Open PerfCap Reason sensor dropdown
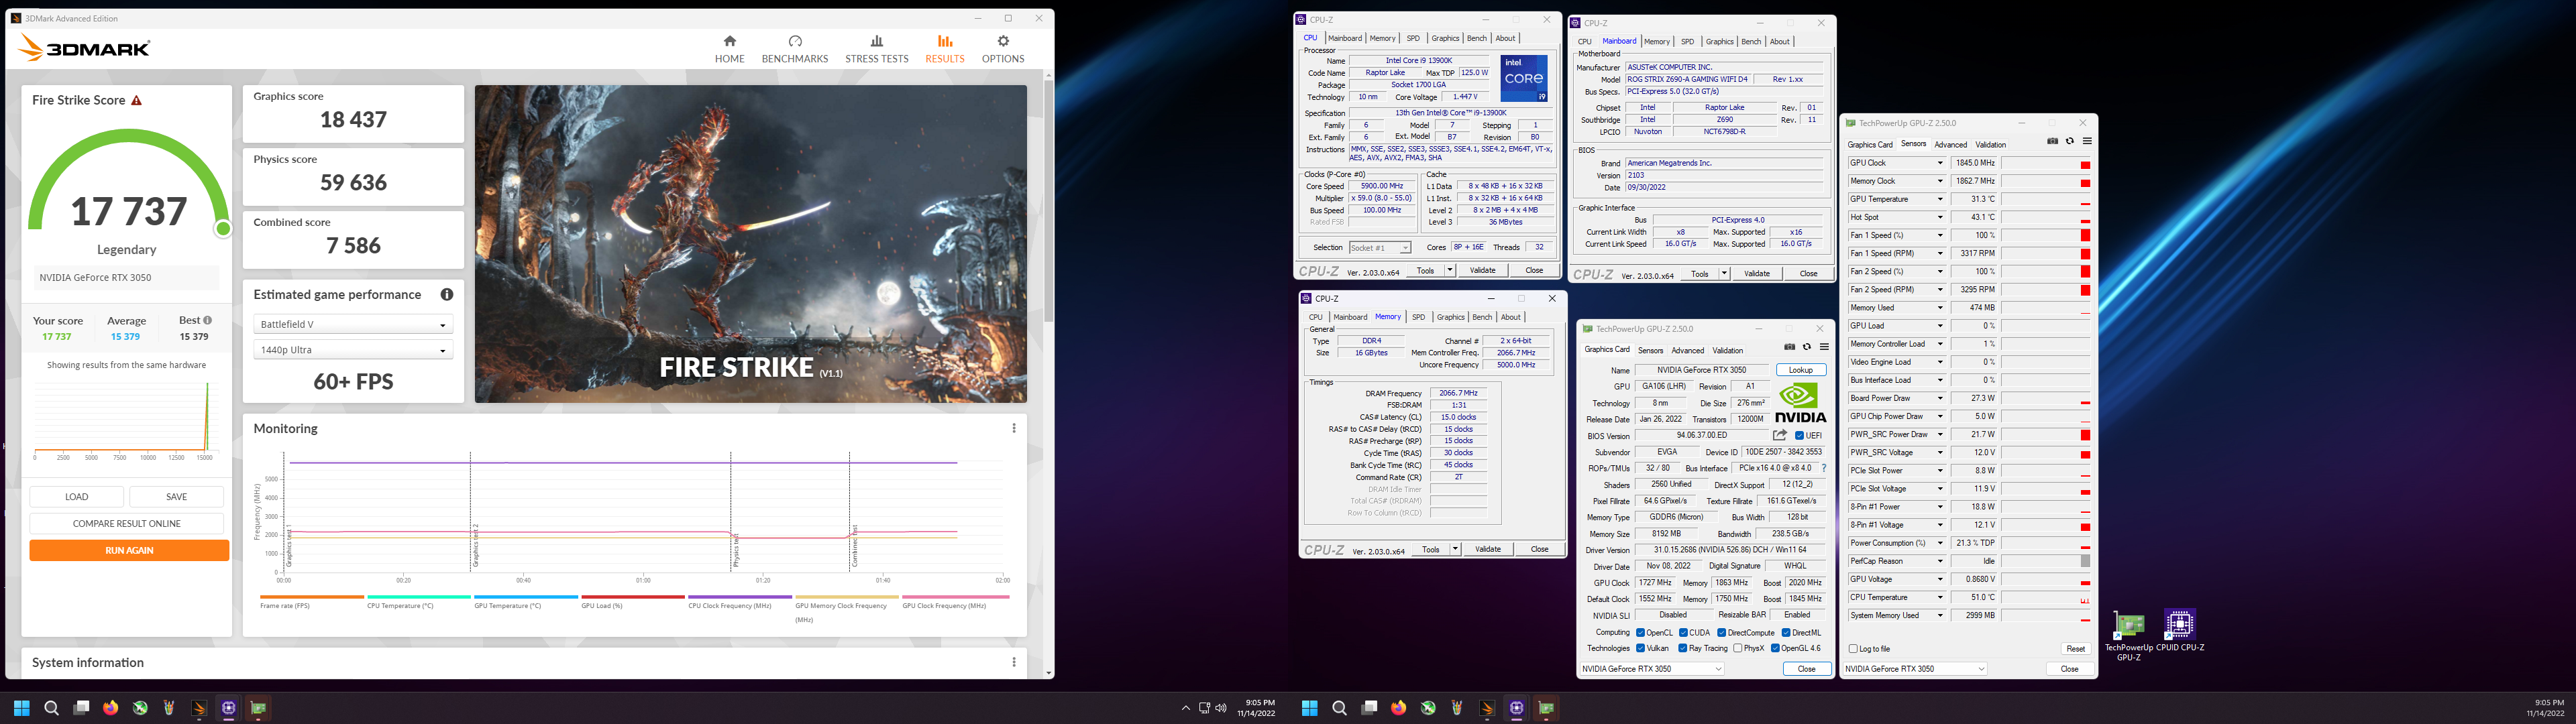 (1940, 561)
